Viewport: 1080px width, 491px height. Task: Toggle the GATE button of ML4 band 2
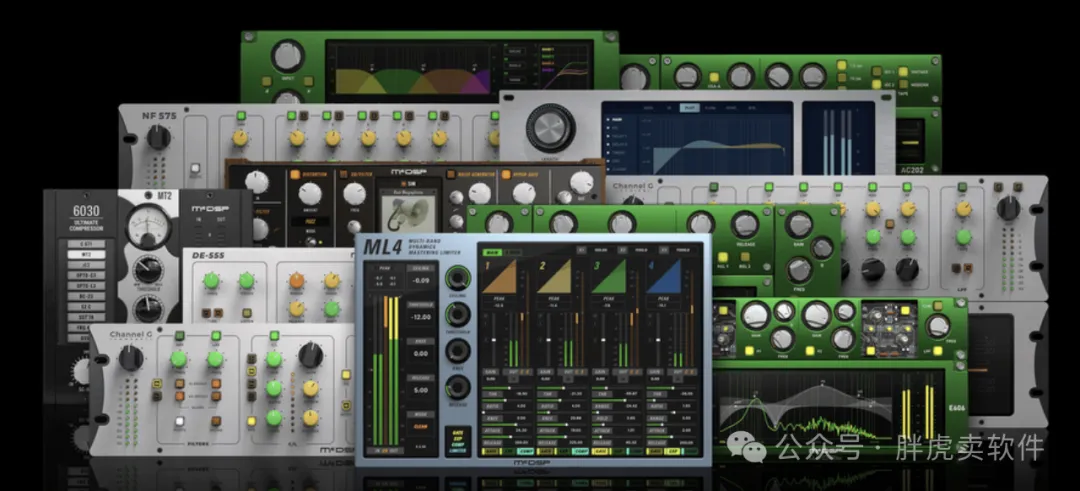pos(546,451)
